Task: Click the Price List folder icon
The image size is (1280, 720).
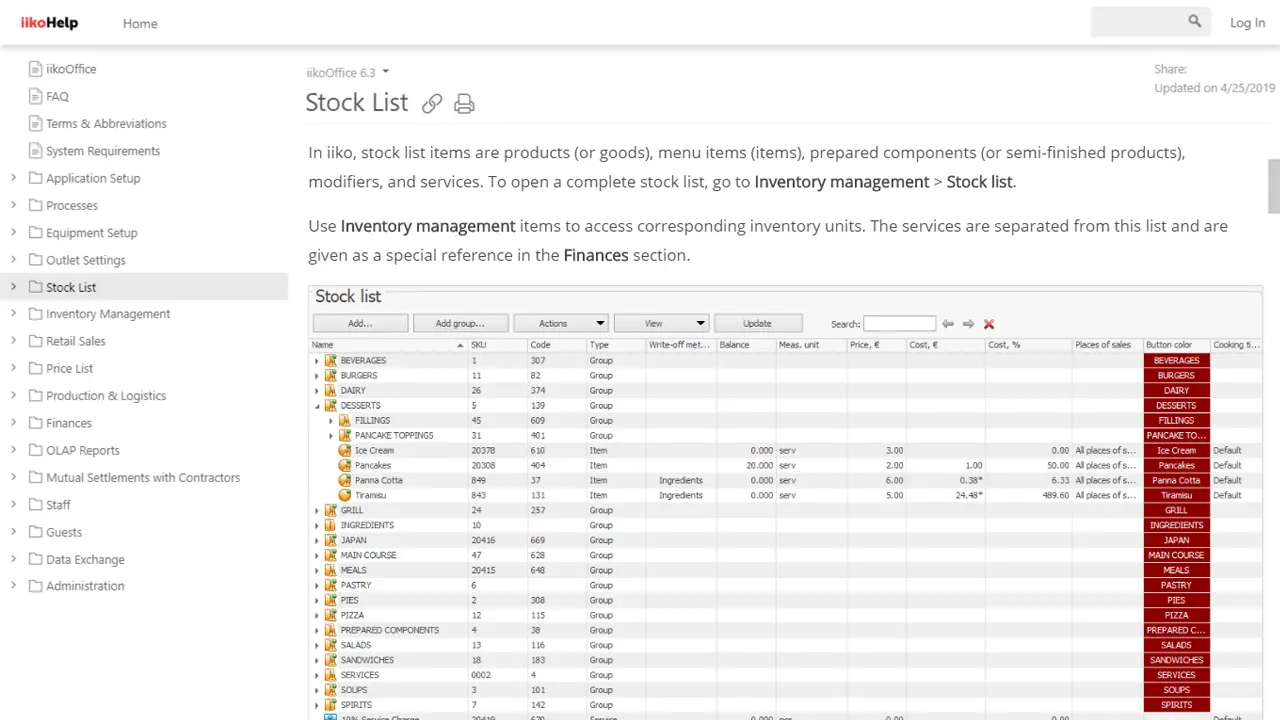Action: coord(36,369)
